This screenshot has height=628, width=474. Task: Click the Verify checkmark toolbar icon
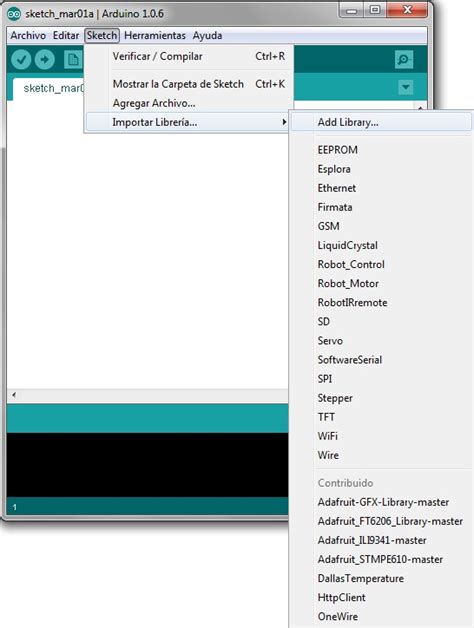click(21, 60)
